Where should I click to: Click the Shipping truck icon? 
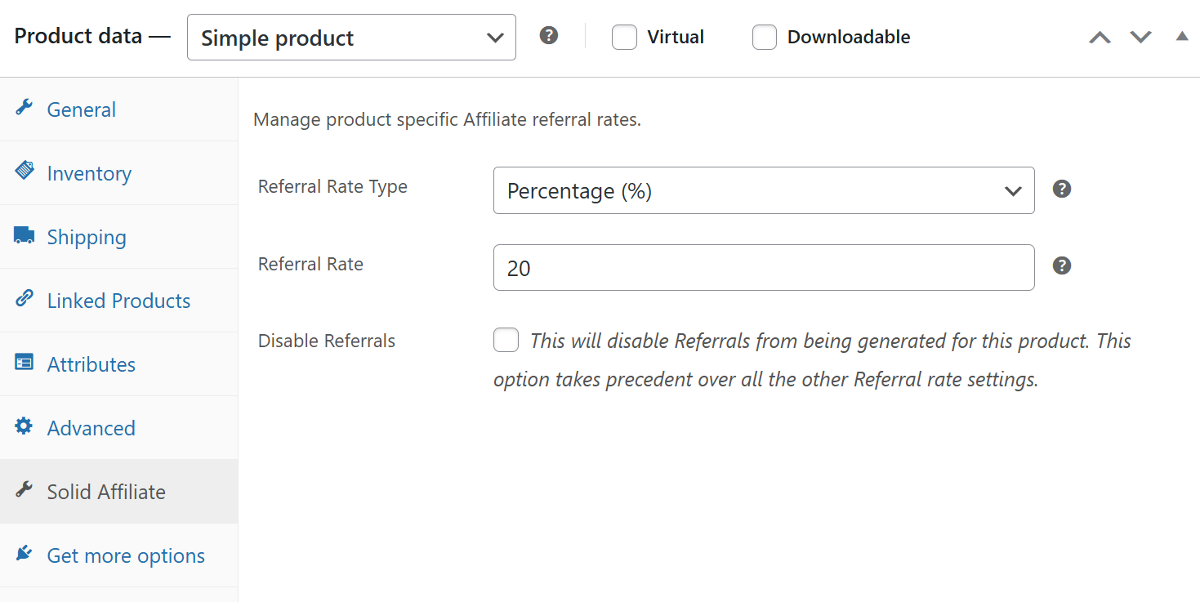click(24, 236)
